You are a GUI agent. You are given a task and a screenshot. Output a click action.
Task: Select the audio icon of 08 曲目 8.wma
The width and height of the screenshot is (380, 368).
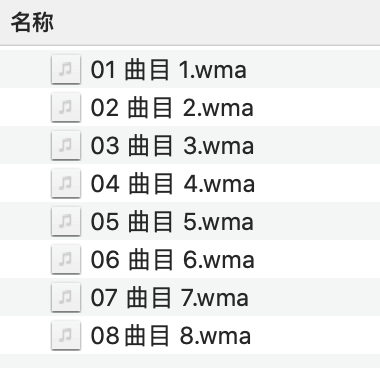click(x=66, y=335)
